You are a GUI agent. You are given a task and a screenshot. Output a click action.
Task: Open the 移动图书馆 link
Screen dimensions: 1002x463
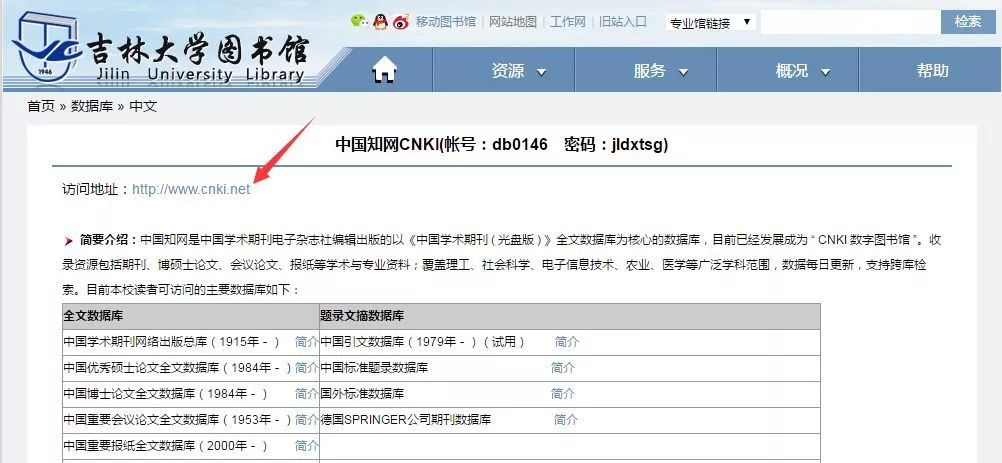[x=445, y=22]
